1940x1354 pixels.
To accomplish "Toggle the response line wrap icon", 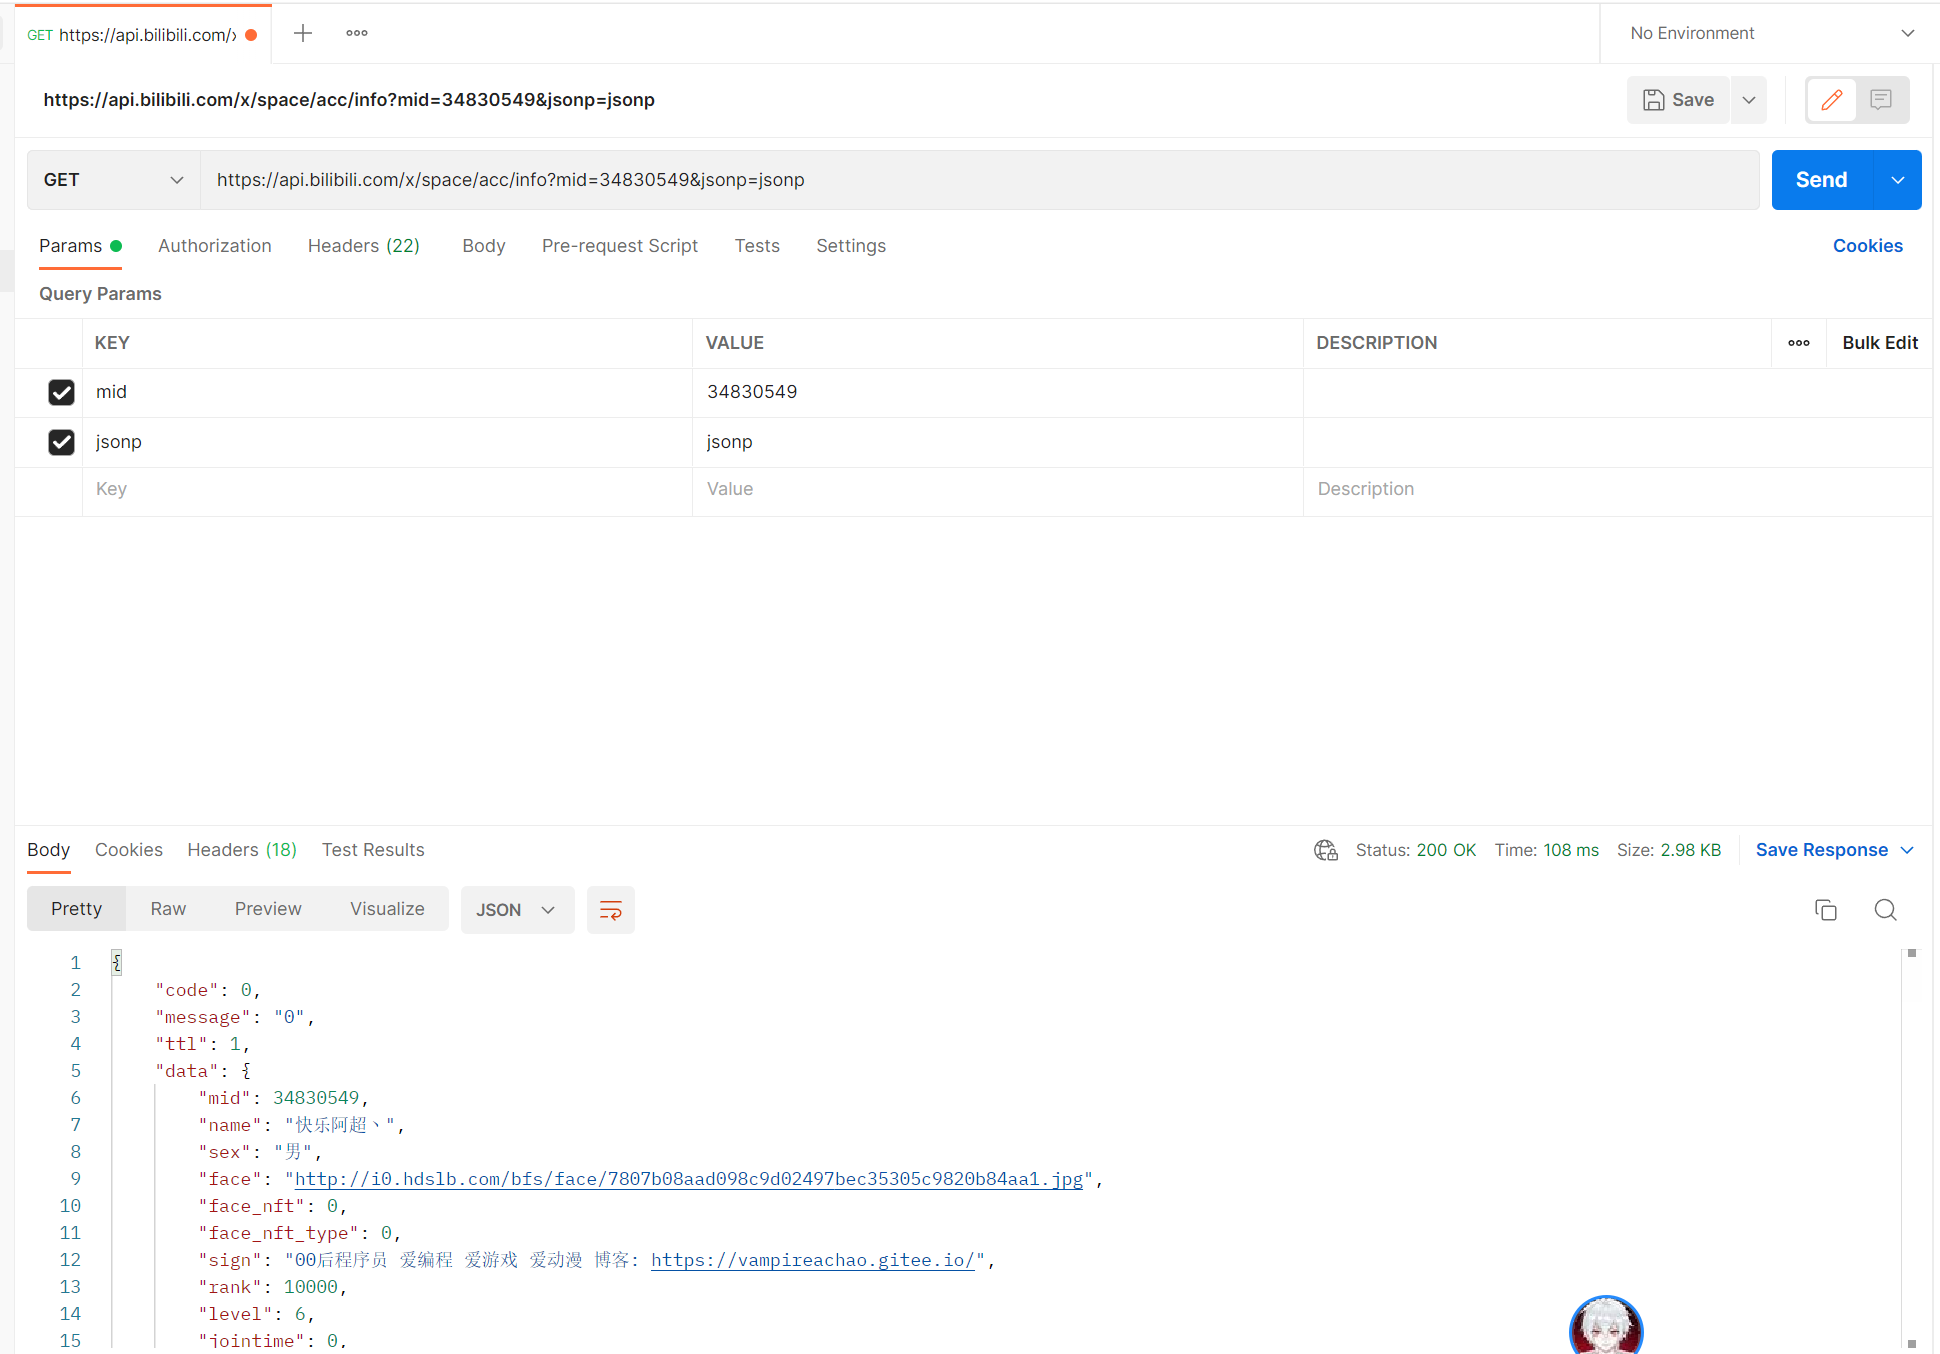I will pos(610,910).
